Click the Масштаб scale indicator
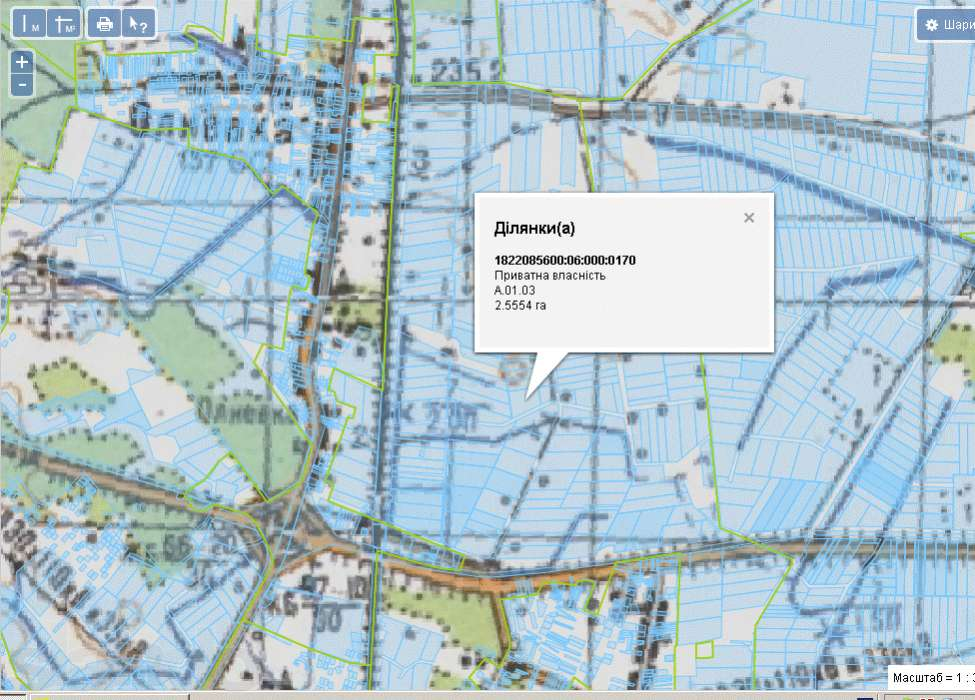Image resolution: width=975 pixels, height=700 pixels. 930,677
